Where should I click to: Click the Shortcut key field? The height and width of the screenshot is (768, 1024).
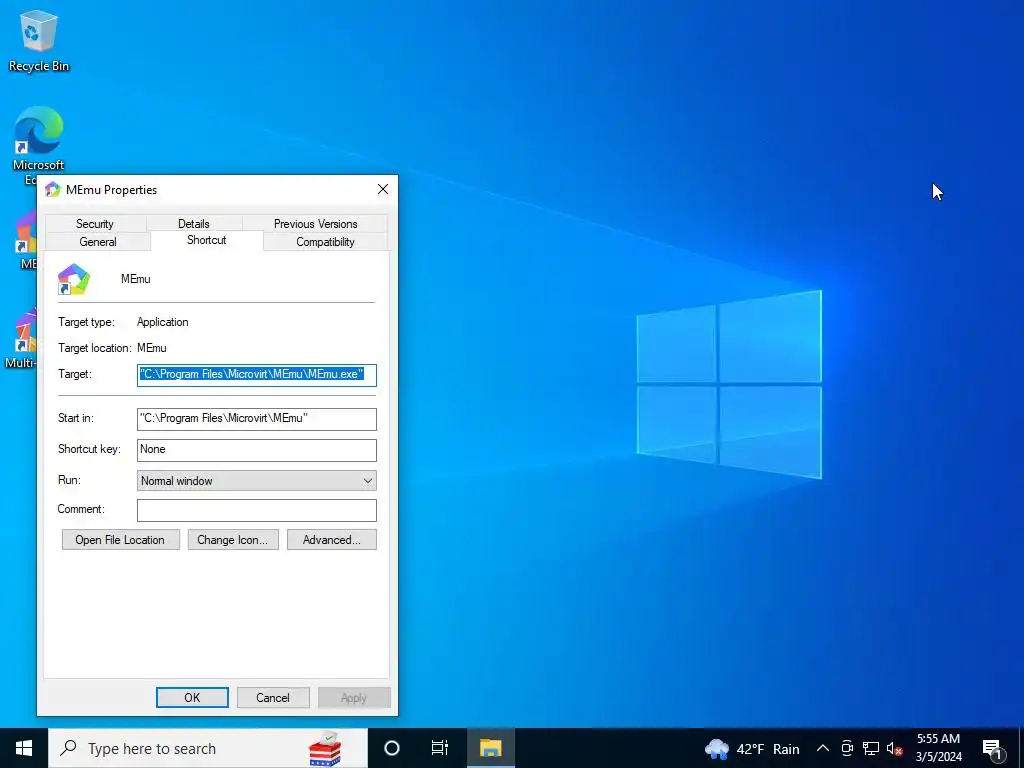point(257,450)
